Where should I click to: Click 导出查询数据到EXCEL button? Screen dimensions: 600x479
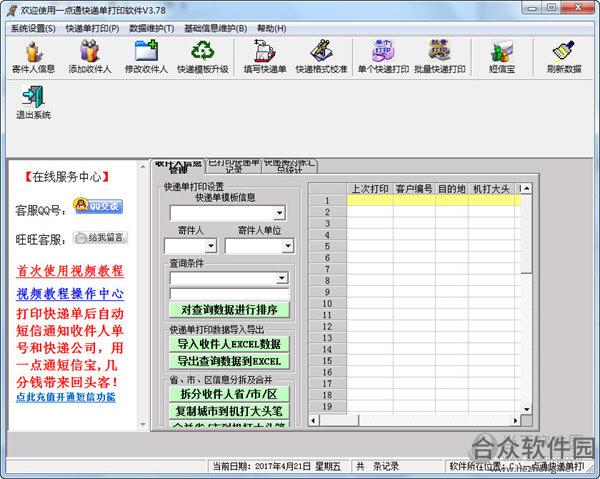(x=229, y=361)
